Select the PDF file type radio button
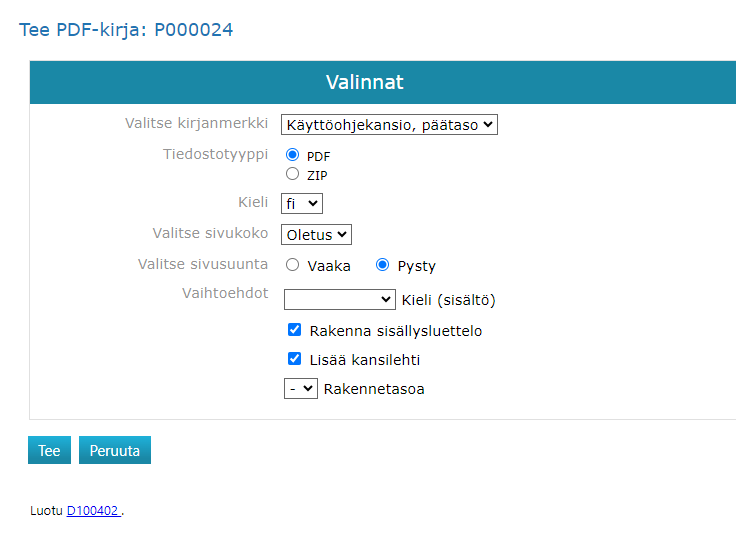 click(293, 155)
